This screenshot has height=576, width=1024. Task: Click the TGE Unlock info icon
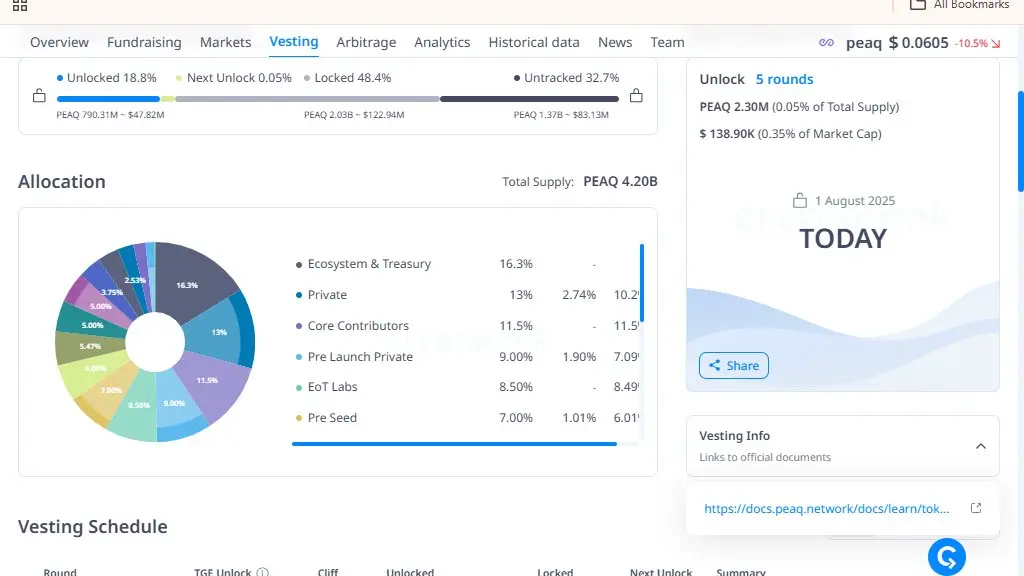(x=263, y=572)
